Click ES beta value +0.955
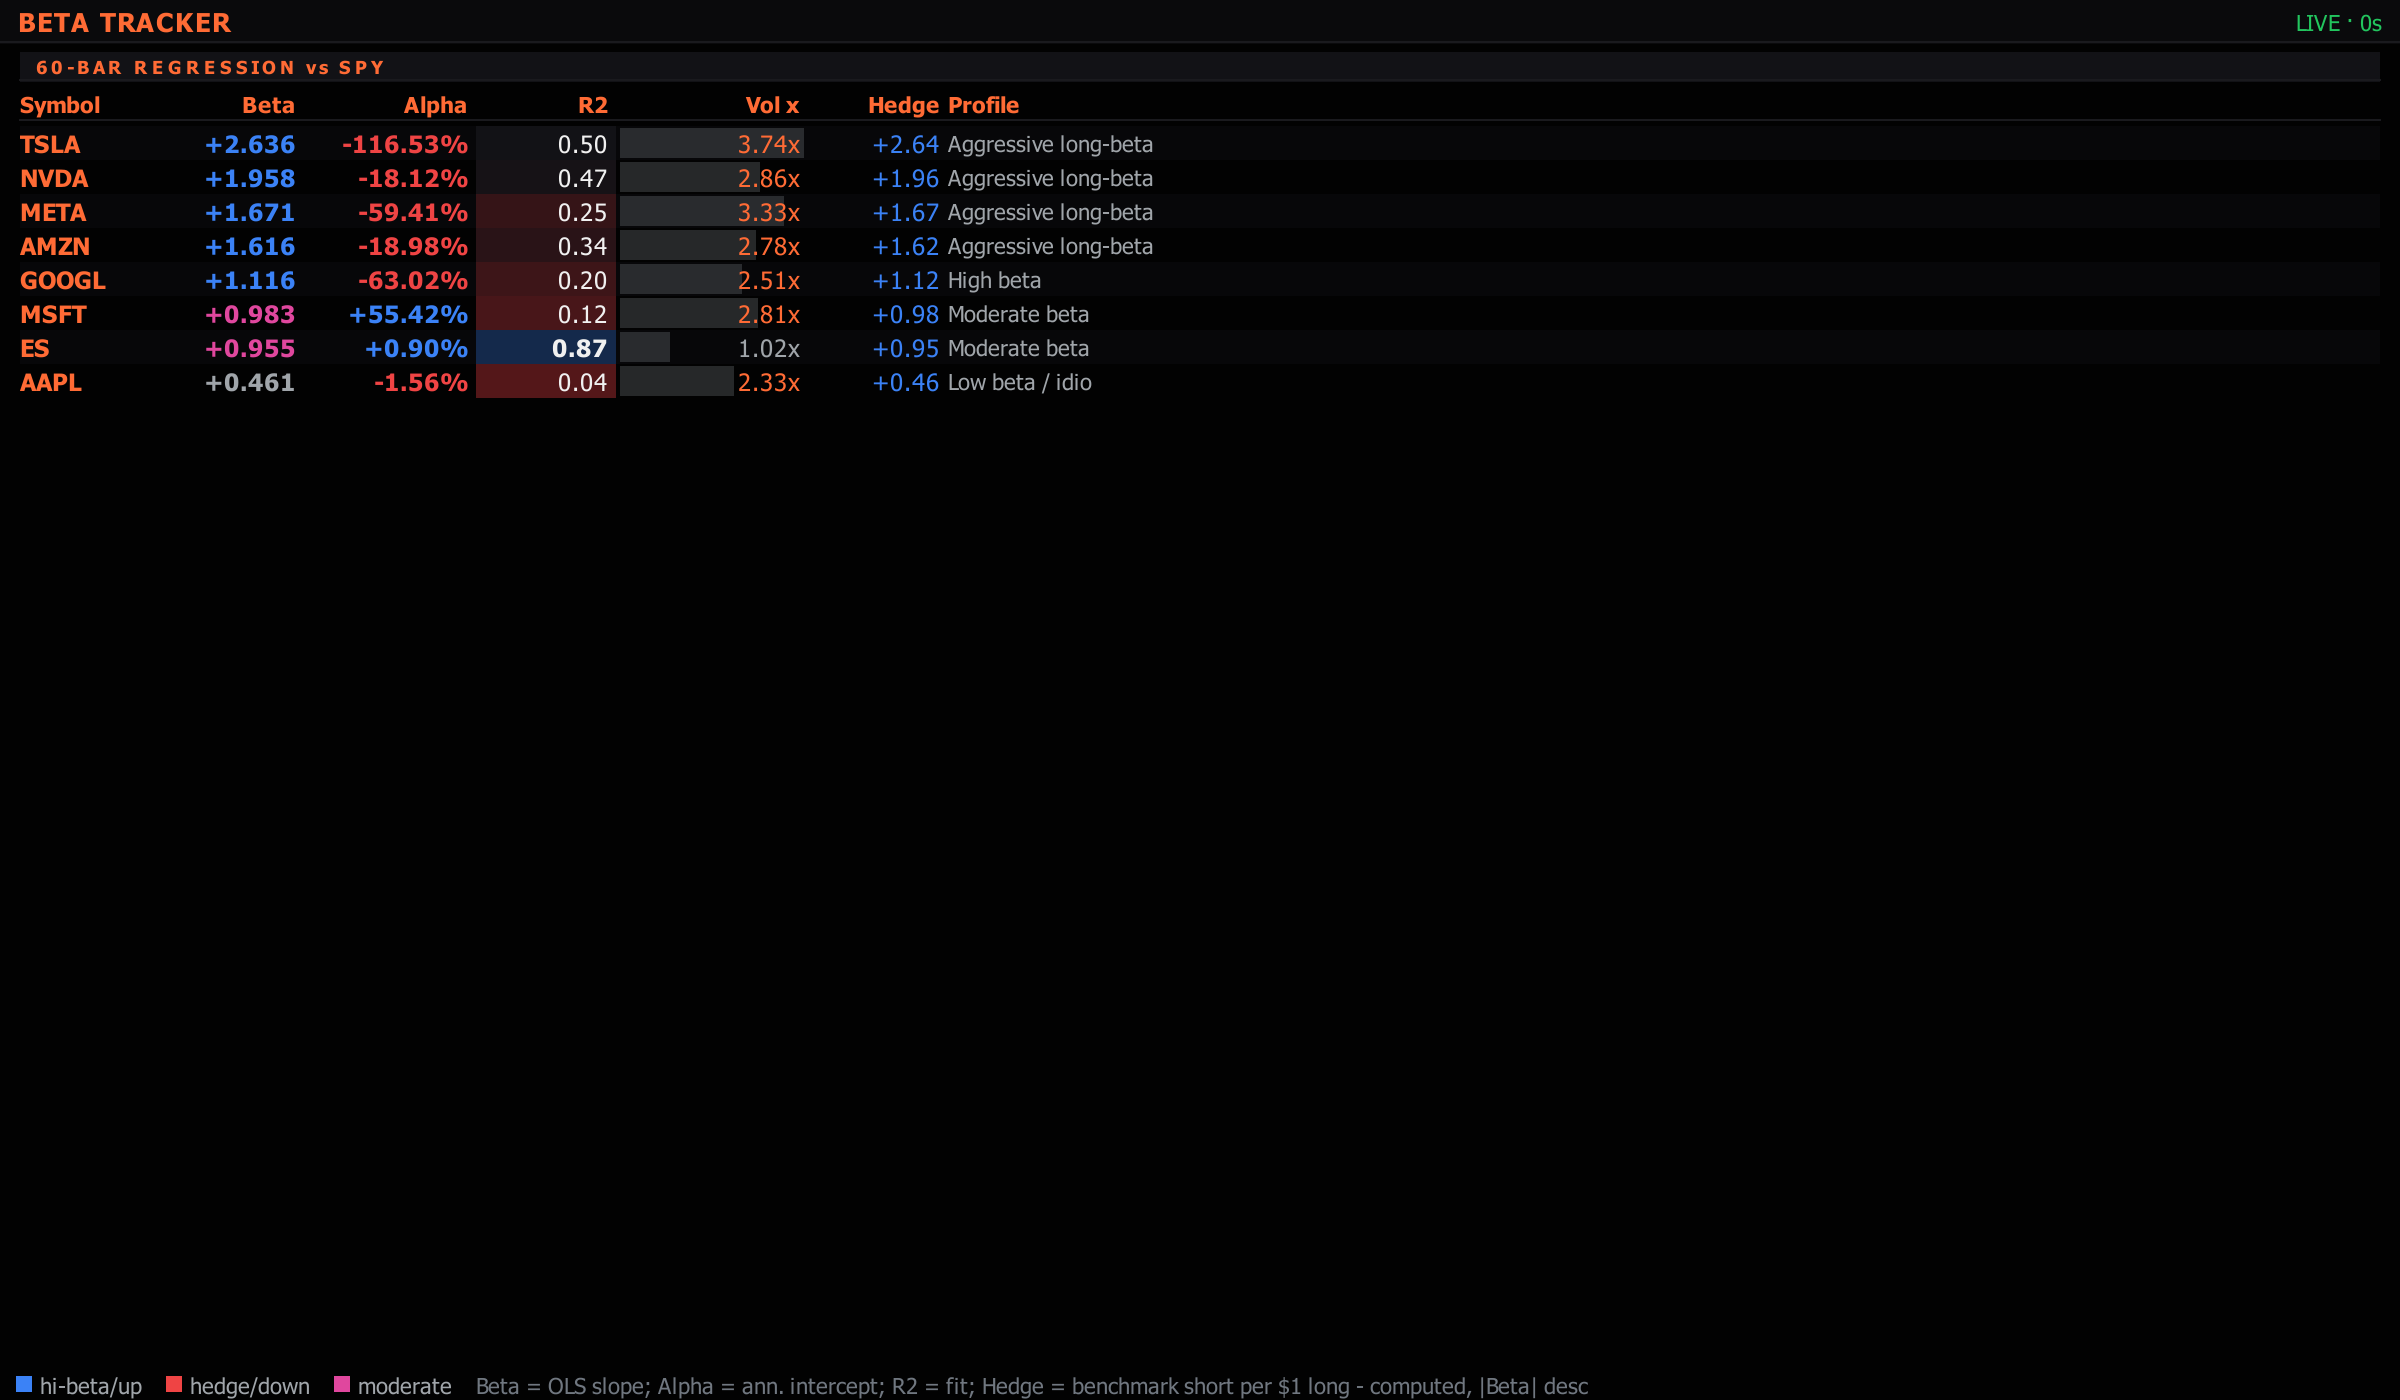Viewport: 2400px width, 1400px height. pyautogui.click(x=250, y=348)
